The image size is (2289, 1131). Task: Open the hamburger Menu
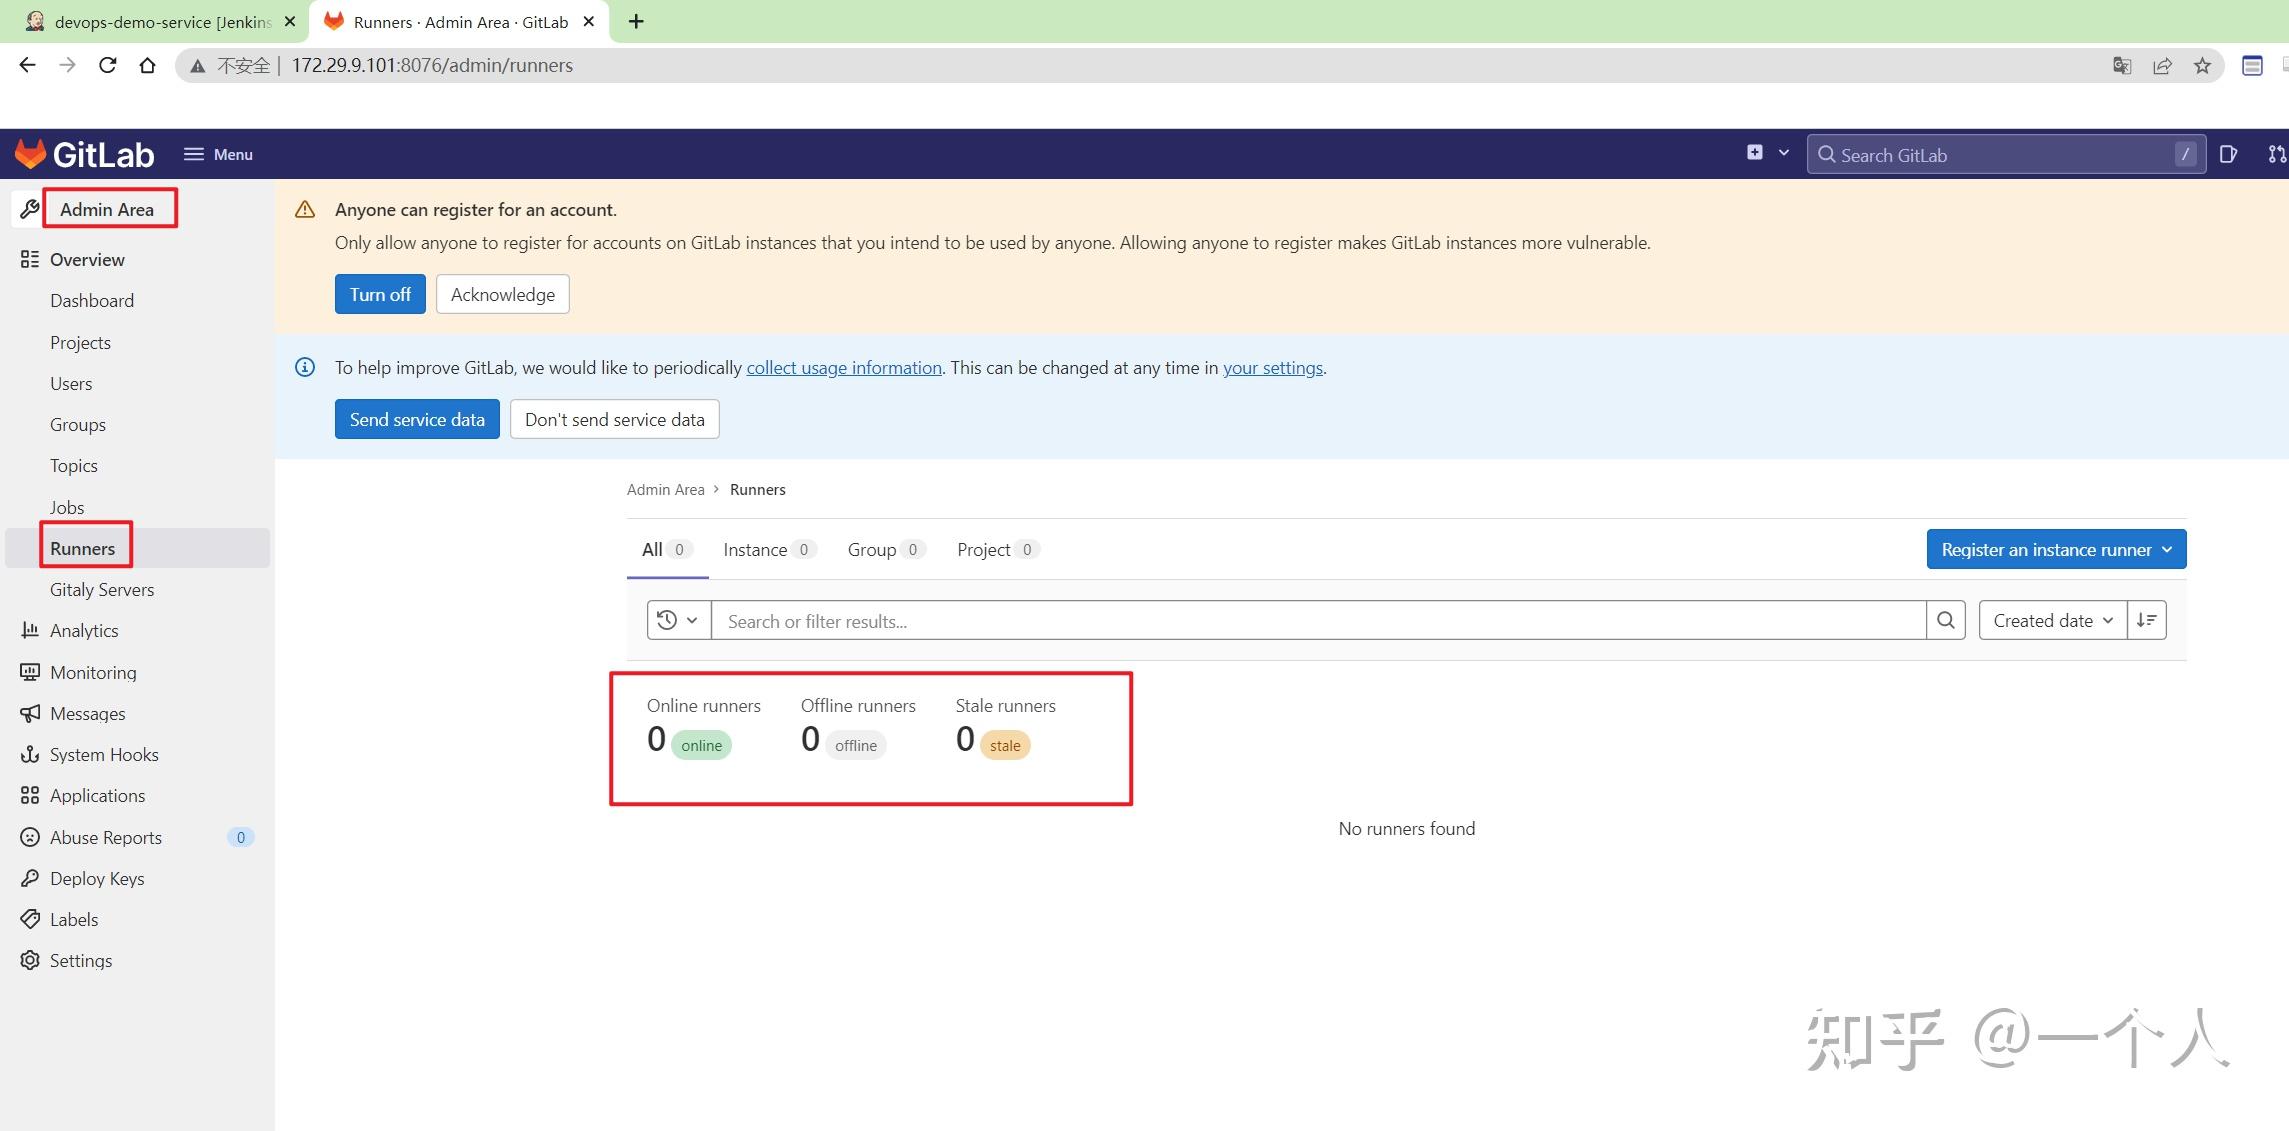[x=218, y=154]
